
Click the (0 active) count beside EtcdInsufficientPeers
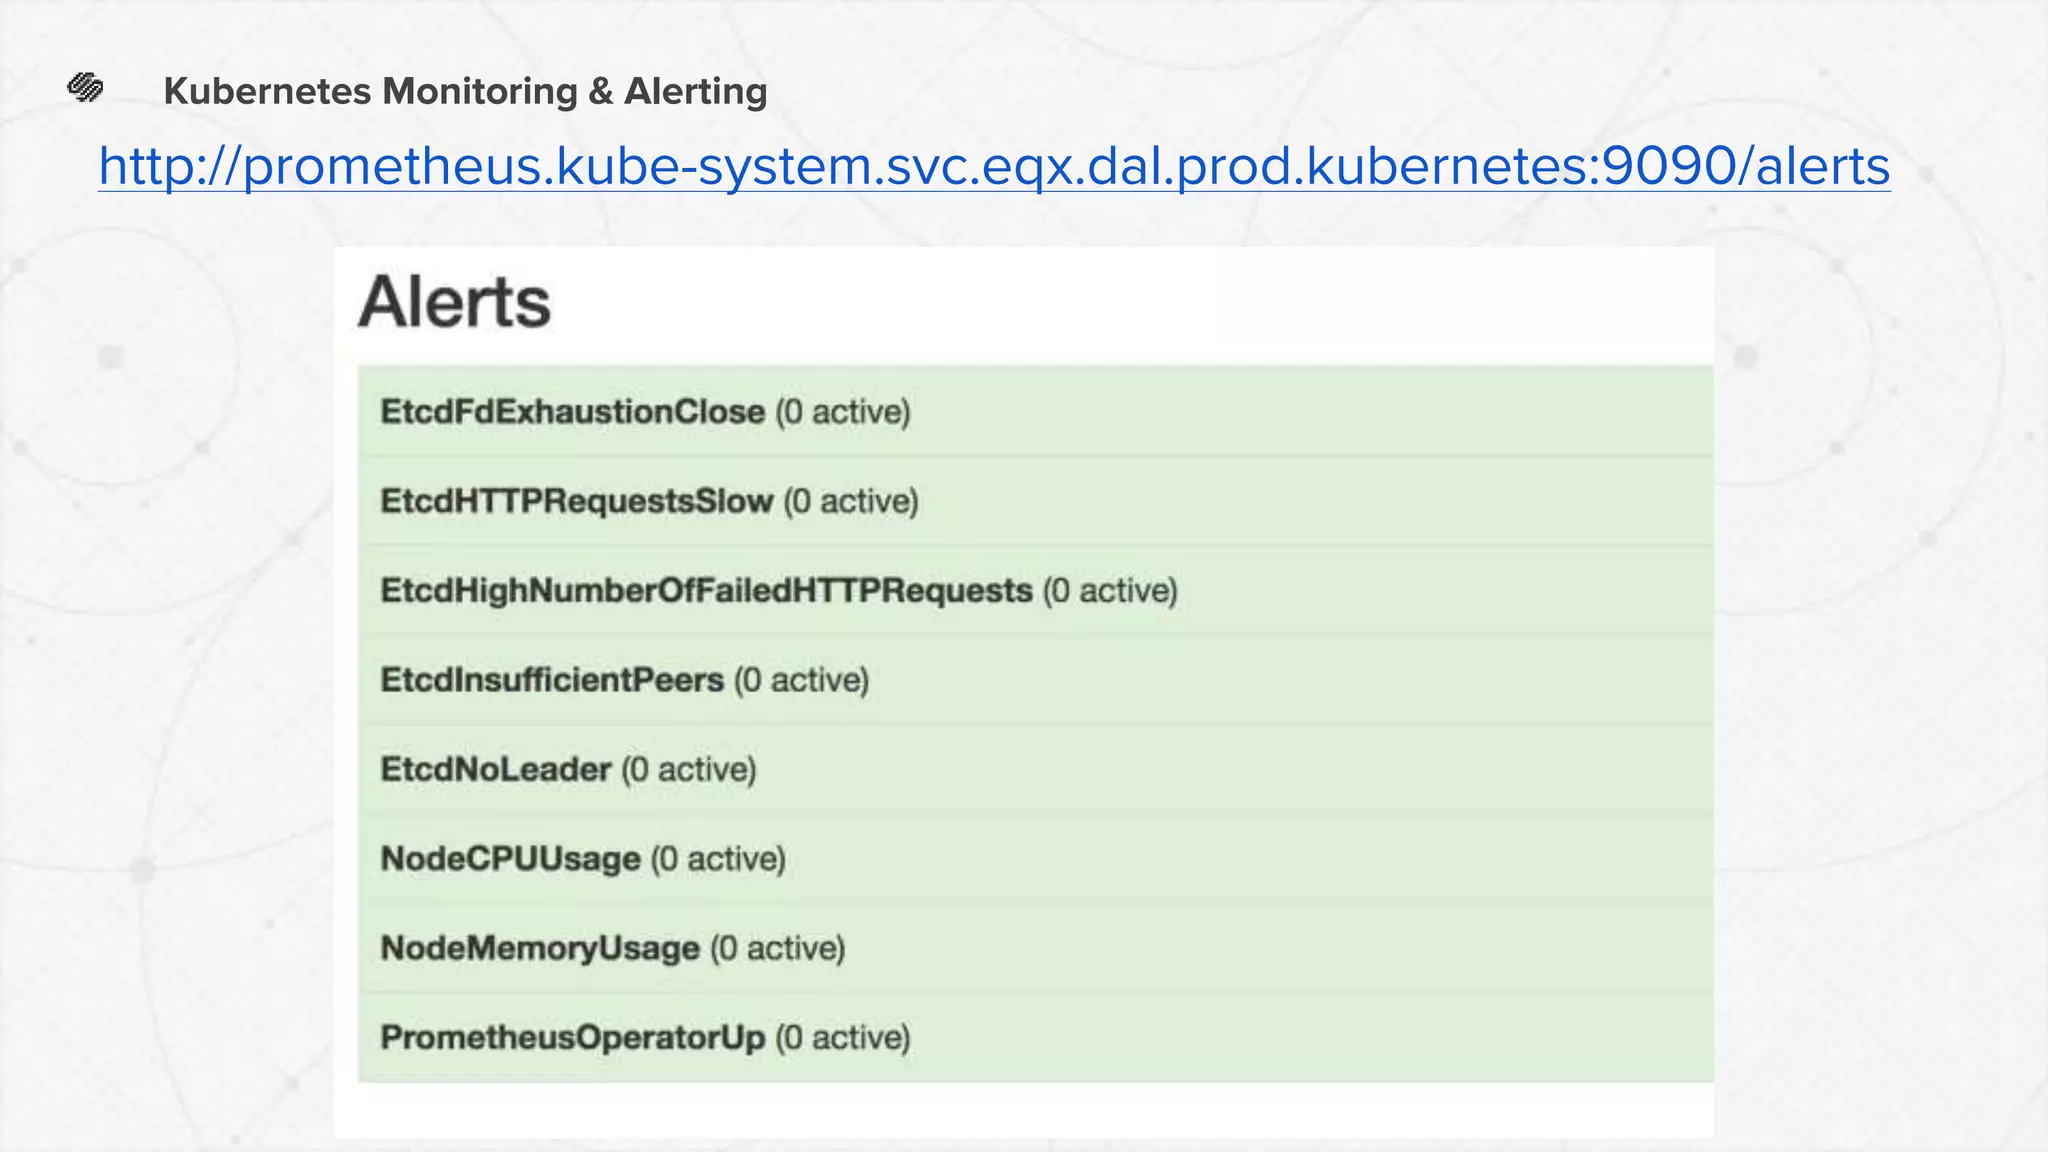click(x=802, y=680)
